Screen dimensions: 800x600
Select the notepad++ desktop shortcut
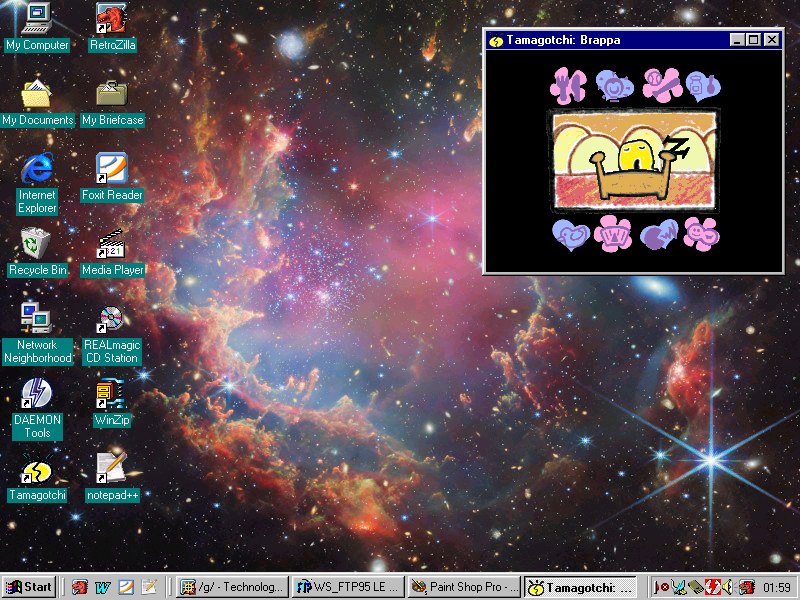click(112, 477)
